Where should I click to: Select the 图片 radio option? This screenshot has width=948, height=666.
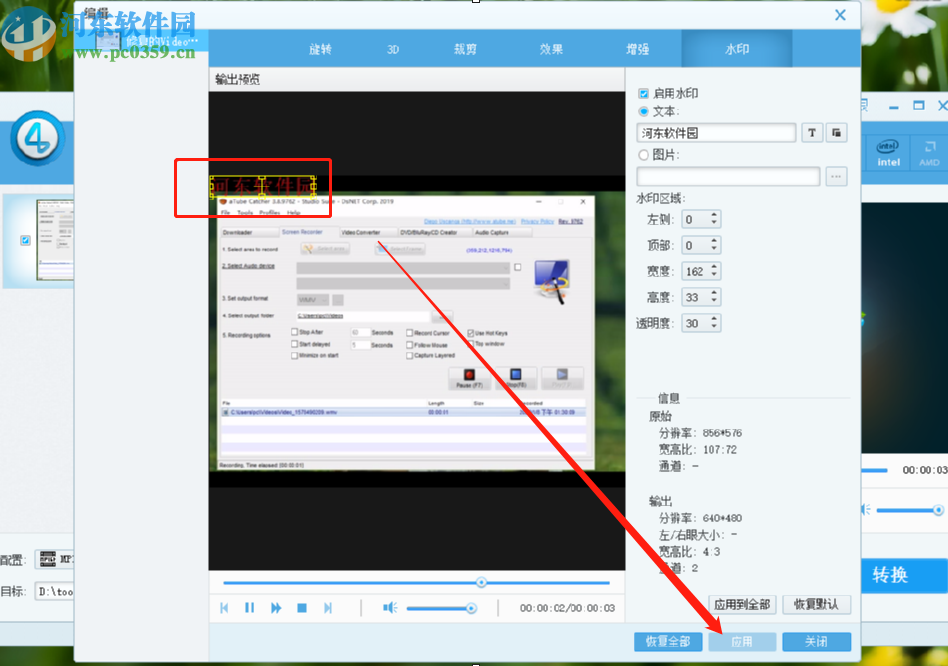(642, 156)
